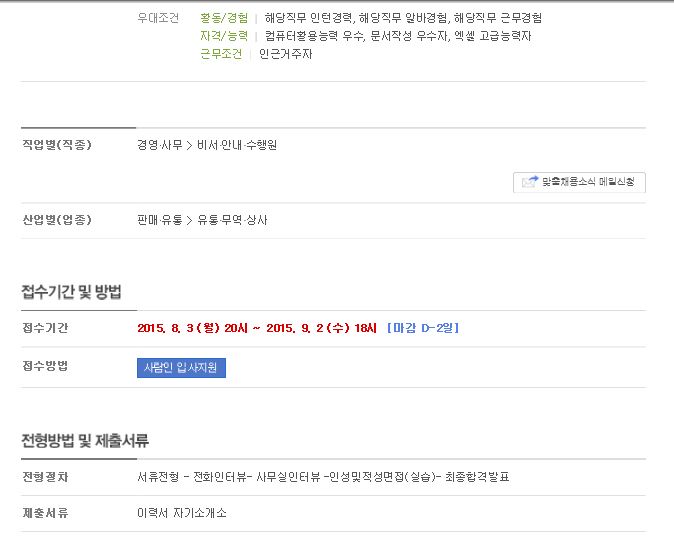Image resolution: width=674 pixels, height=540 pixels.
Task: Select the 판매·유통 industry link
Action: [x=160, y=220]
